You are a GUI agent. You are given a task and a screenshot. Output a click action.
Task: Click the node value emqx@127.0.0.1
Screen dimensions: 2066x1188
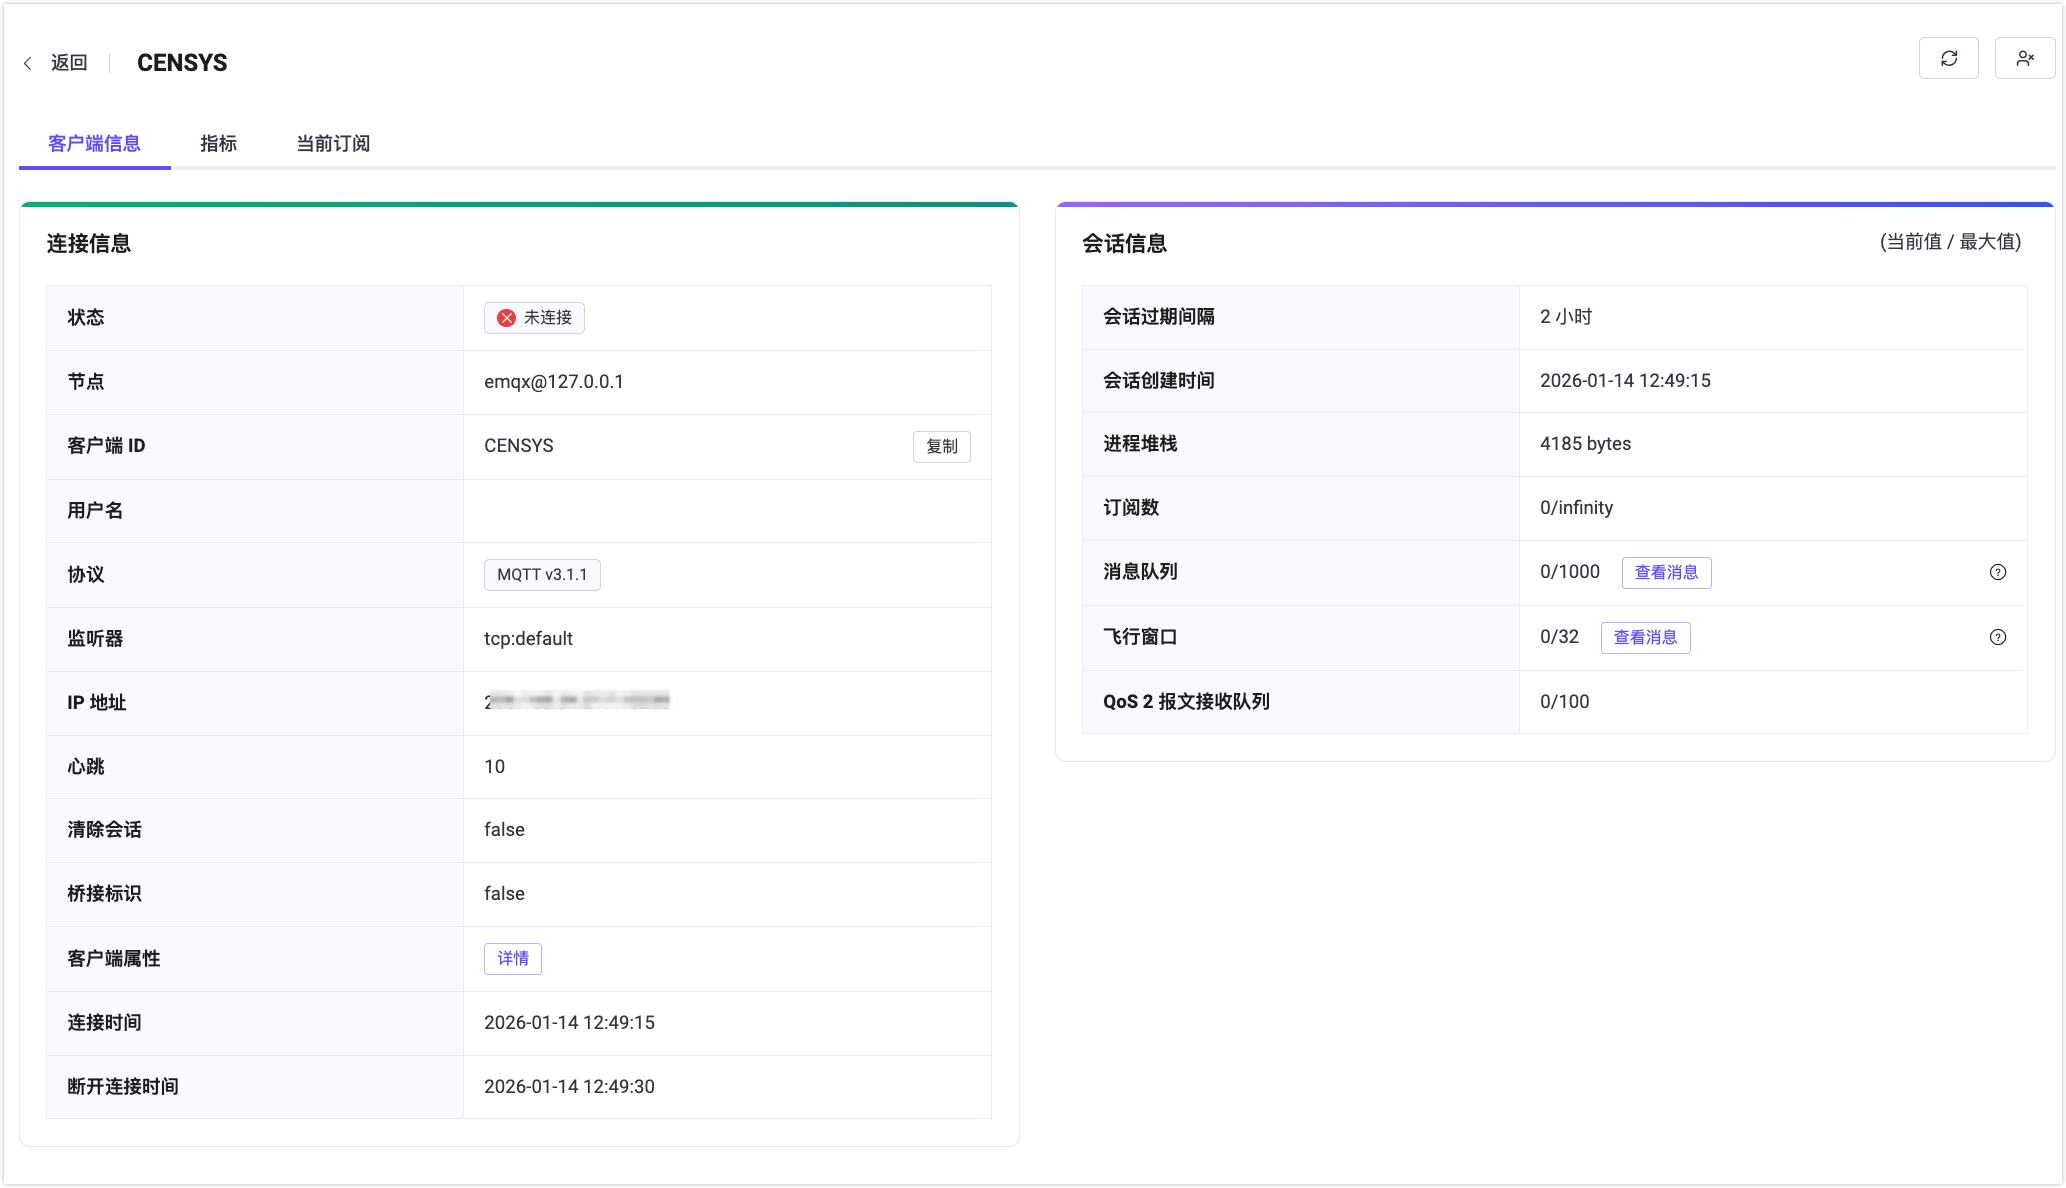[x=554, y=381]
